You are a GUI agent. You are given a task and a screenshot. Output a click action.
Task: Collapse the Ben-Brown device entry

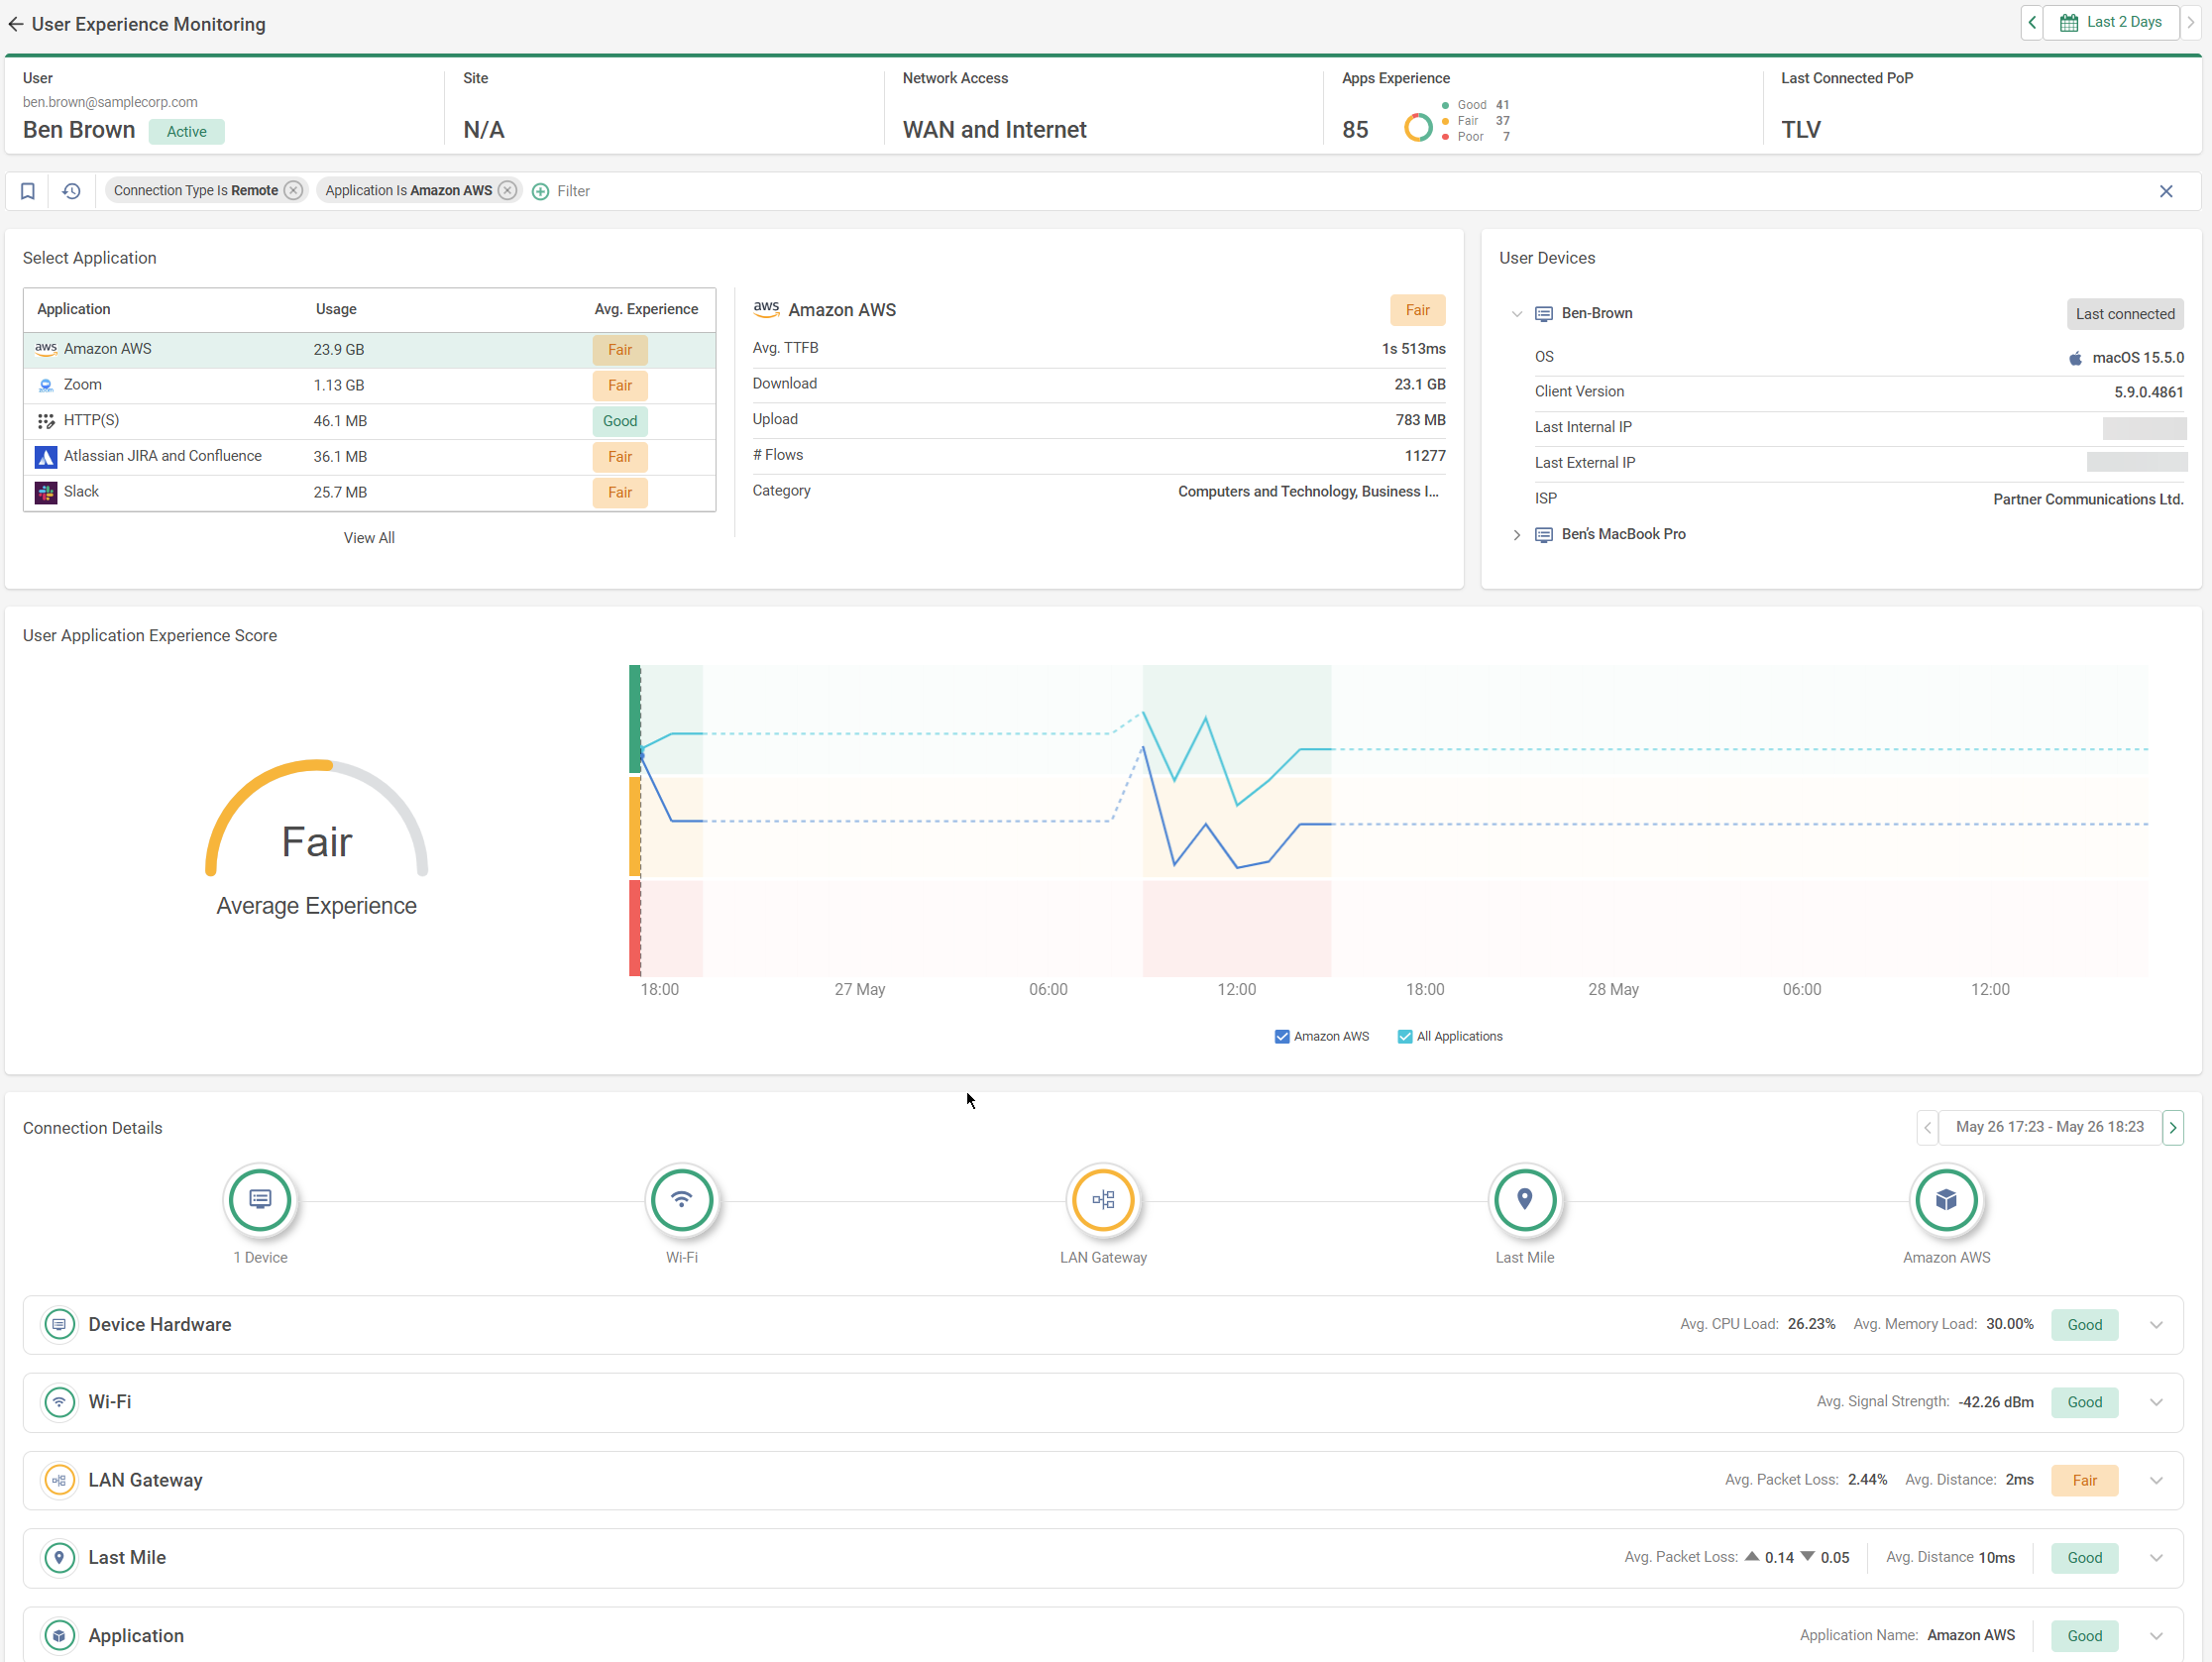1517,314
